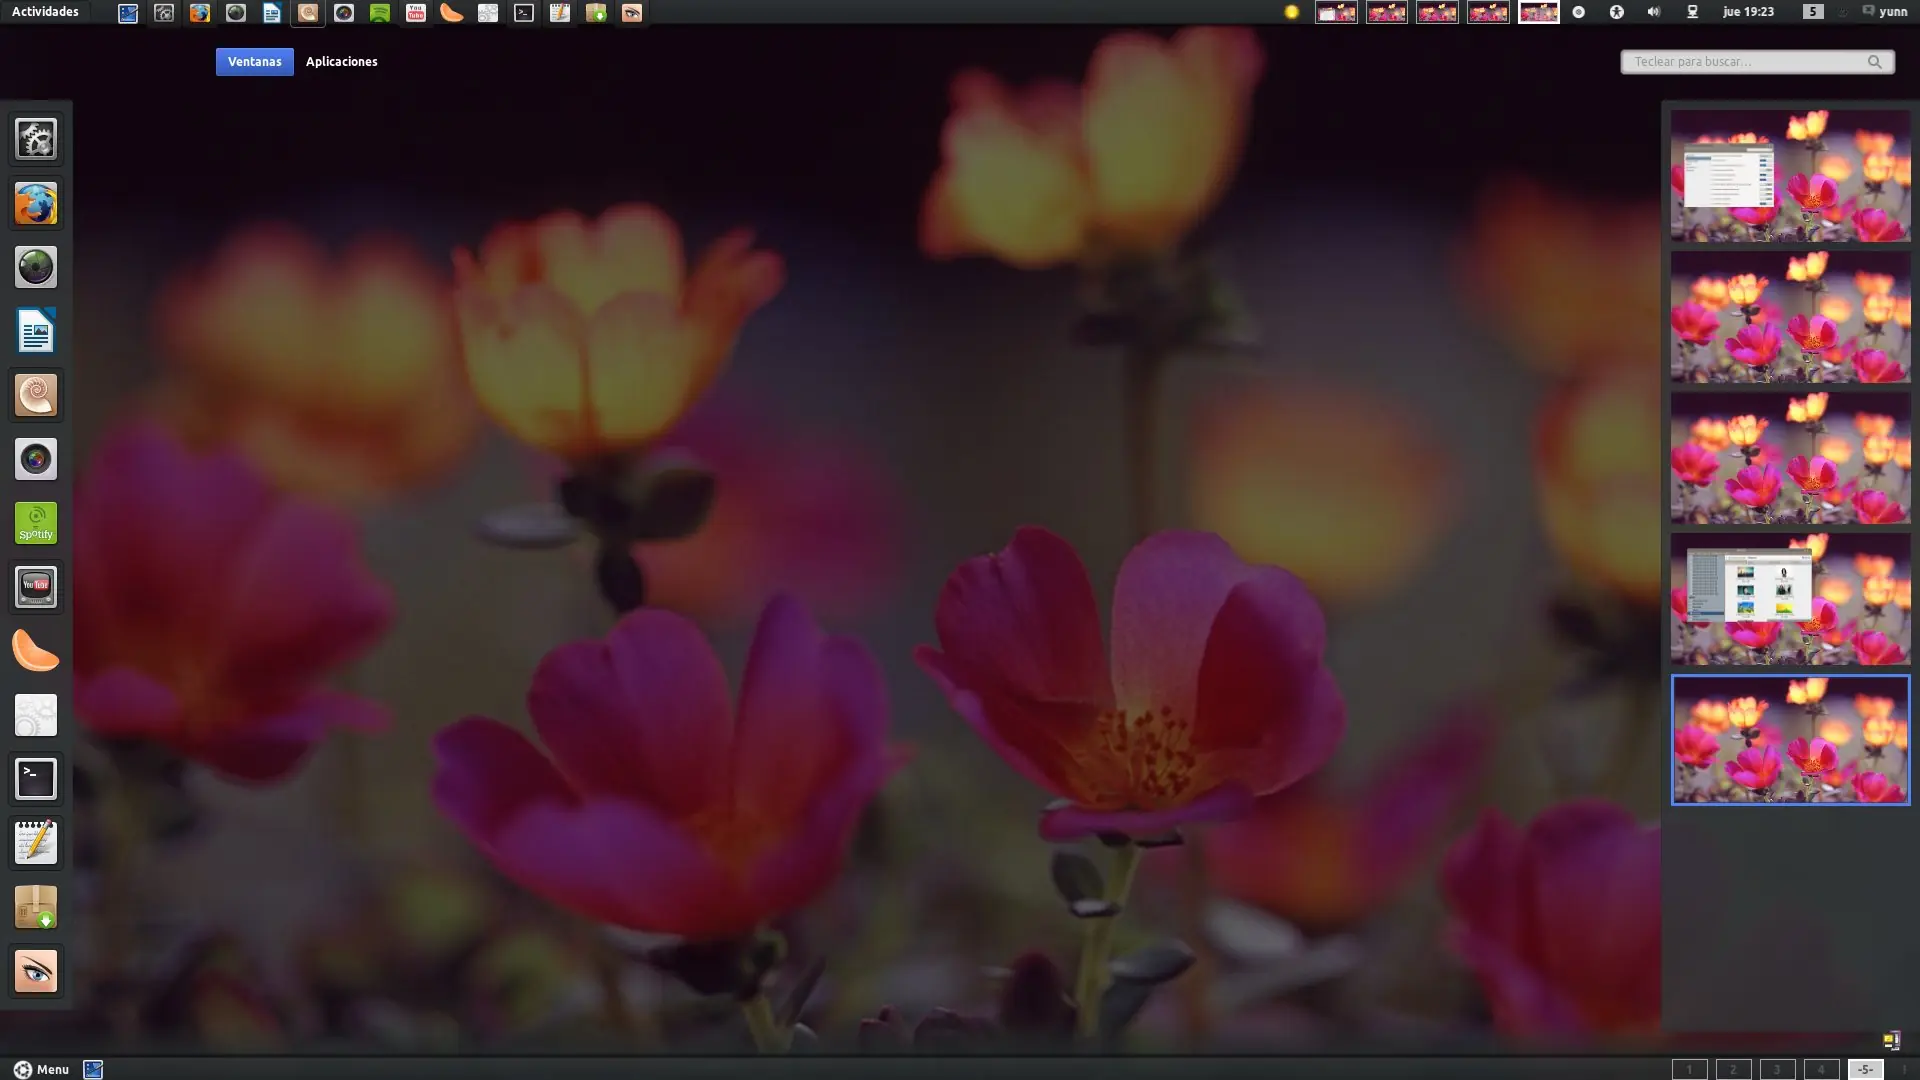The width and height of the screenshot is (1920, 1080).
Task: Open the text editor icon in the dock
Action: coord(35,843)
